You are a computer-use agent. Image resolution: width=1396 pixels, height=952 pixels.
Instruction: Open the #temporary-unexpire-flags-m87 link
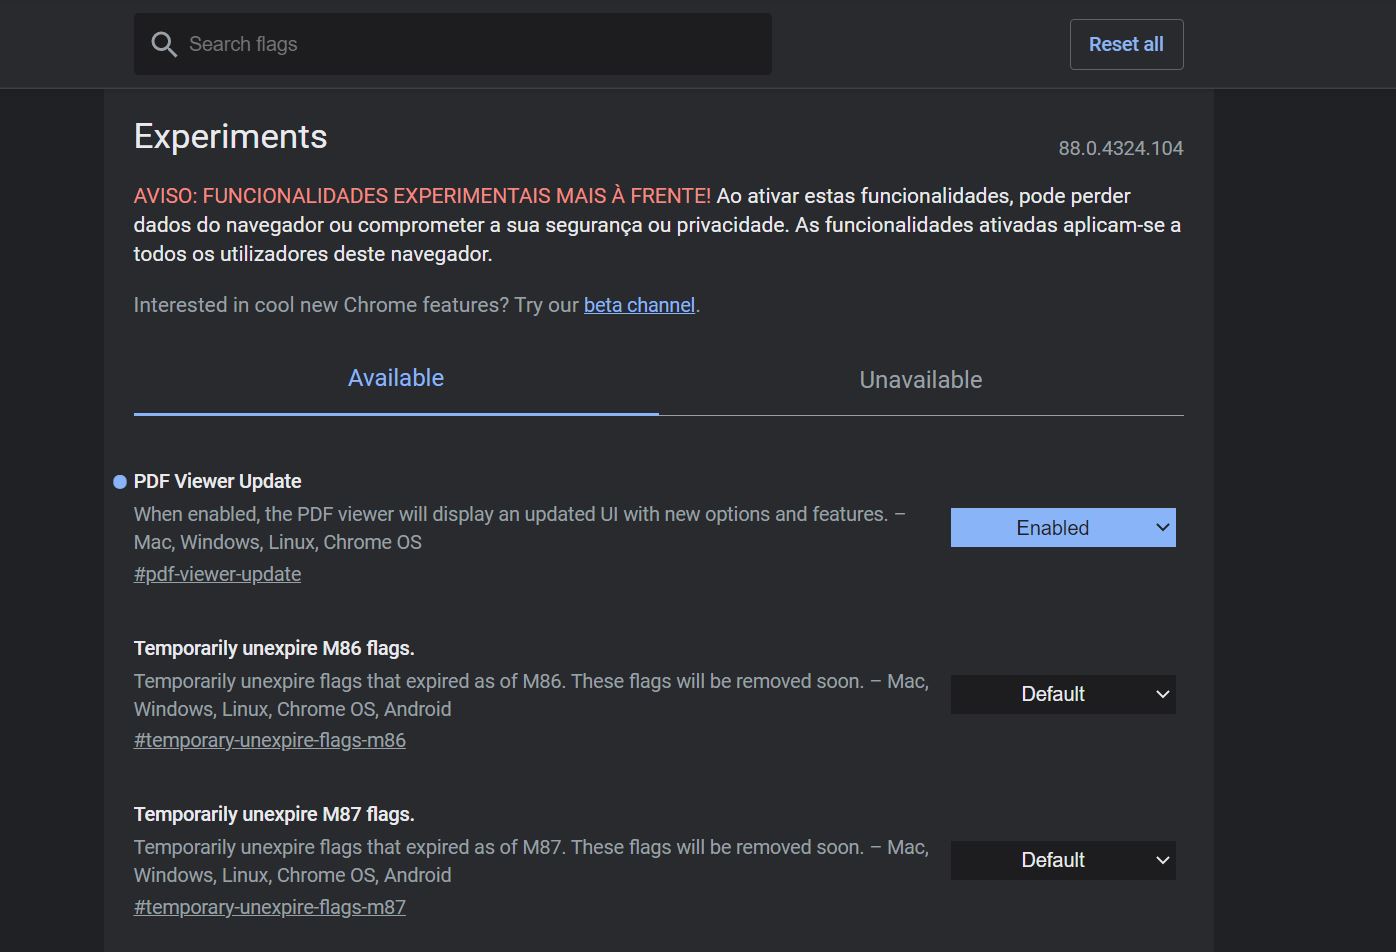click(269, 907)
